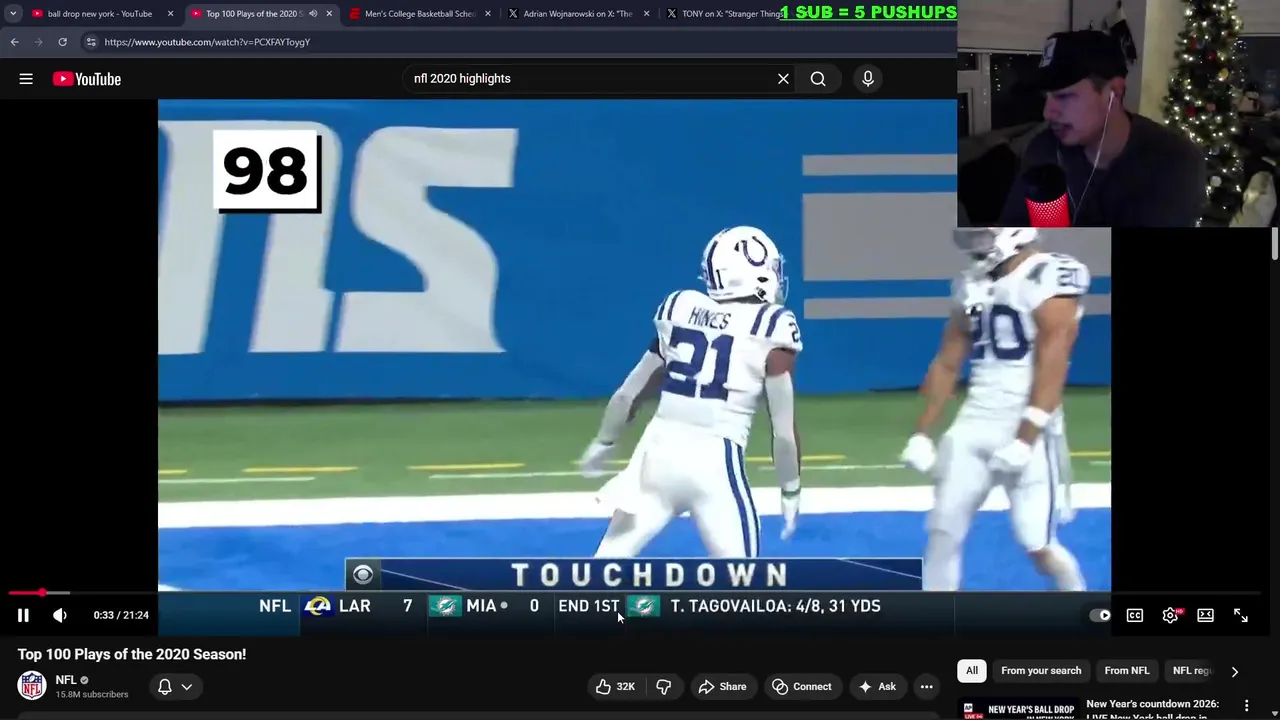Mute the video volume
This screenshot has width=1280, height=720.
pos(59,615)
